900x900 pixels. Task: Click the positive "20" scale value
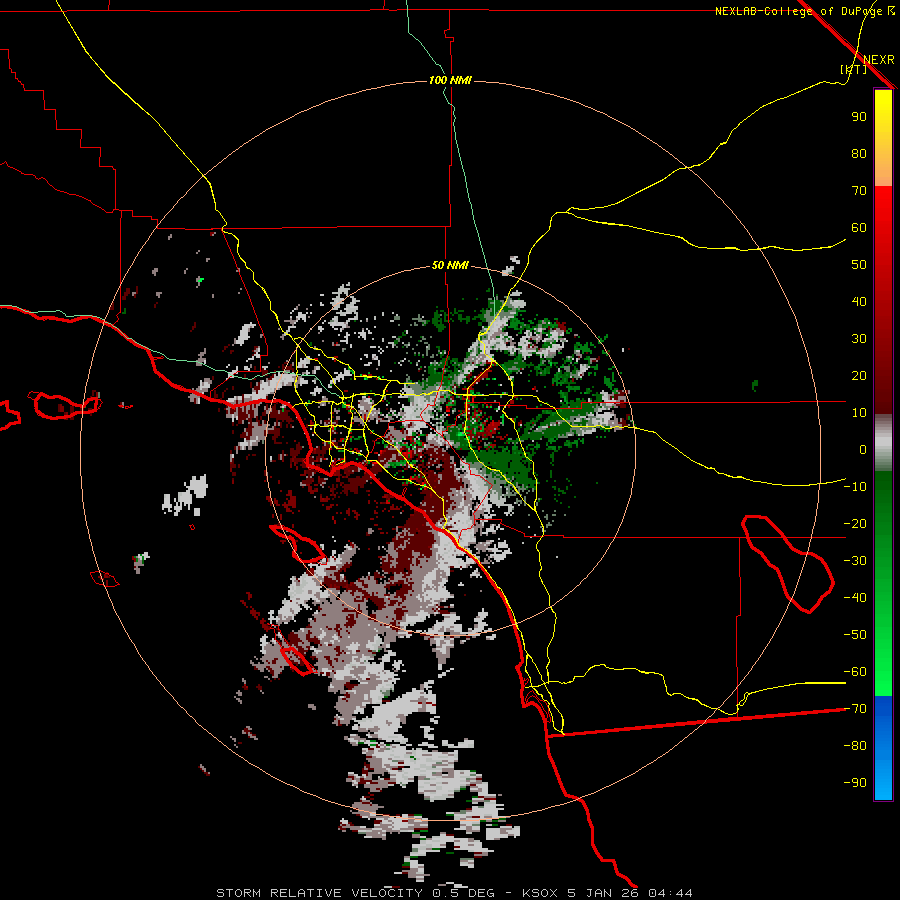click(859, 375)
